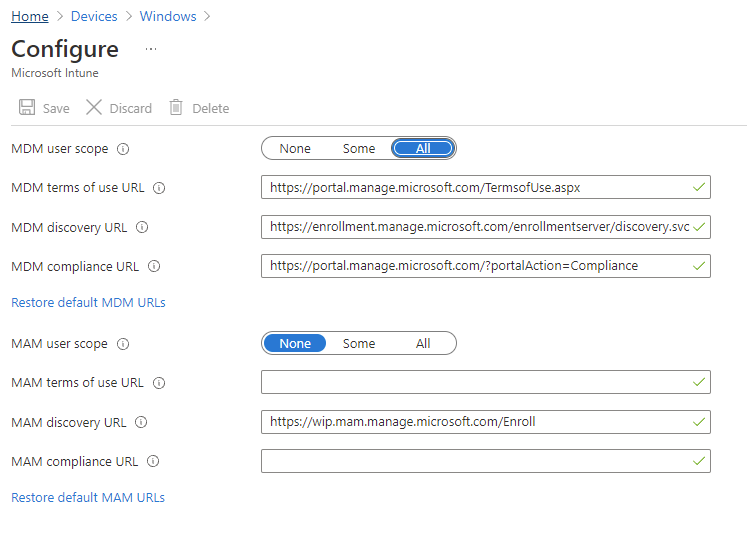The width and height of the screenshot is (747, 533).
Task: Go to Home breadcrumb
Action: [30, 16]
